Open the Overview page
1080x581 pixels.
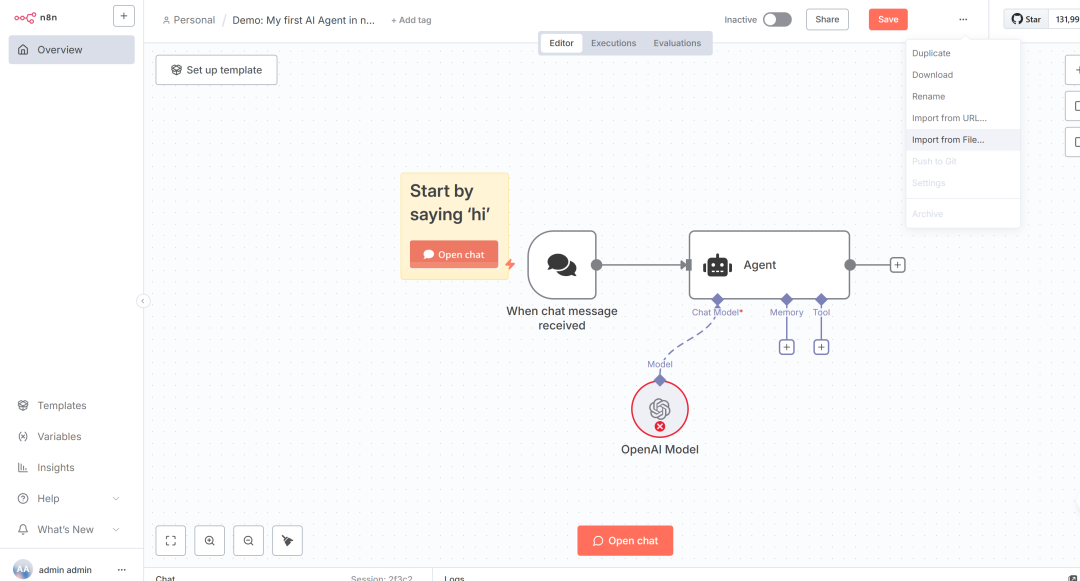point(72,50)
